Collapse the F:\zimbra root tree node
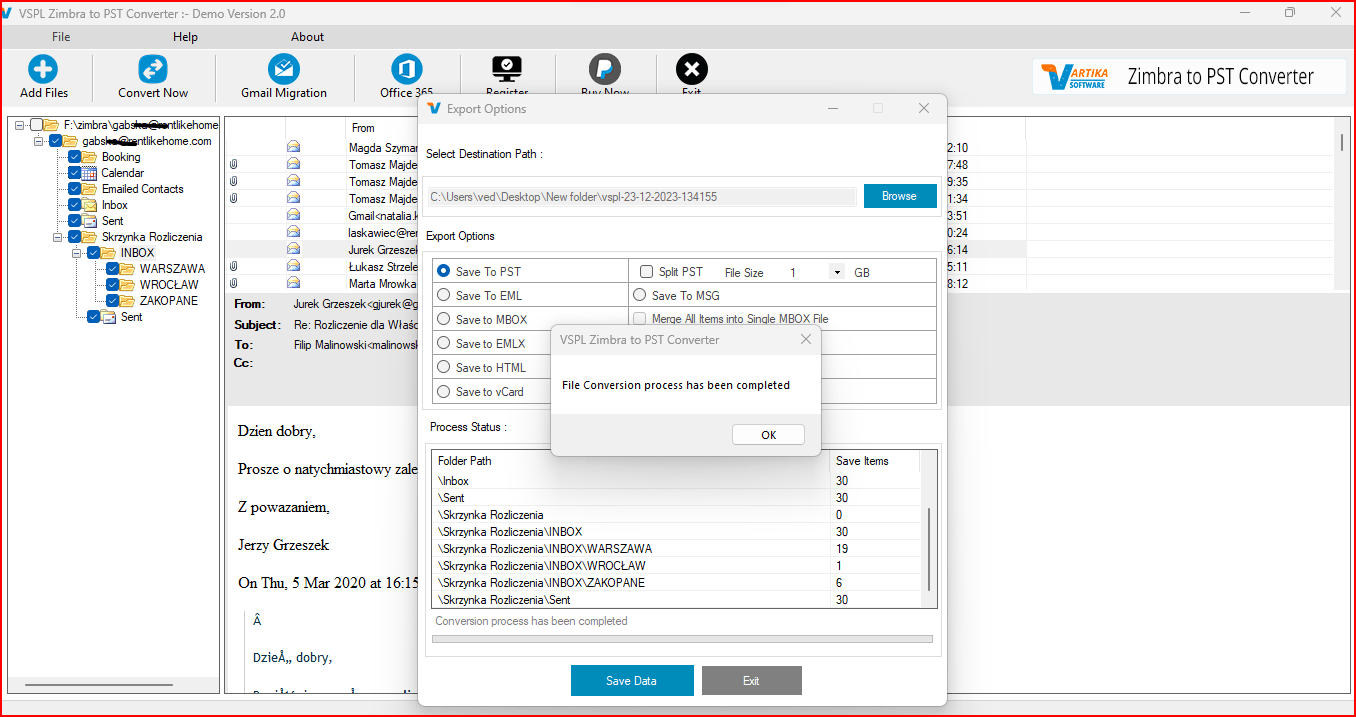The height and width of the screenshot is (717, 1356). pyautogui.click(x=20, y=125)
